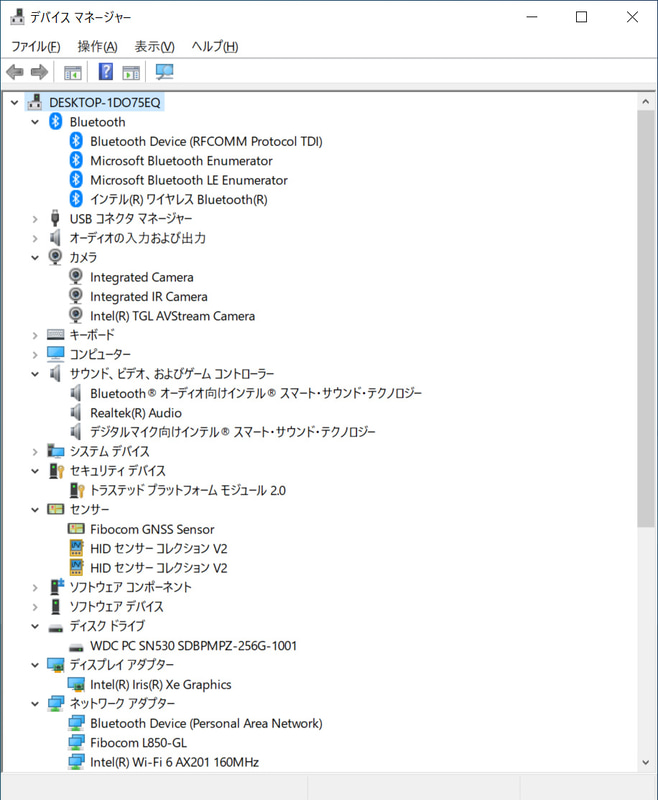
Task: Click the Back arrow toolbar icon
Action: [x=15, y=72]
